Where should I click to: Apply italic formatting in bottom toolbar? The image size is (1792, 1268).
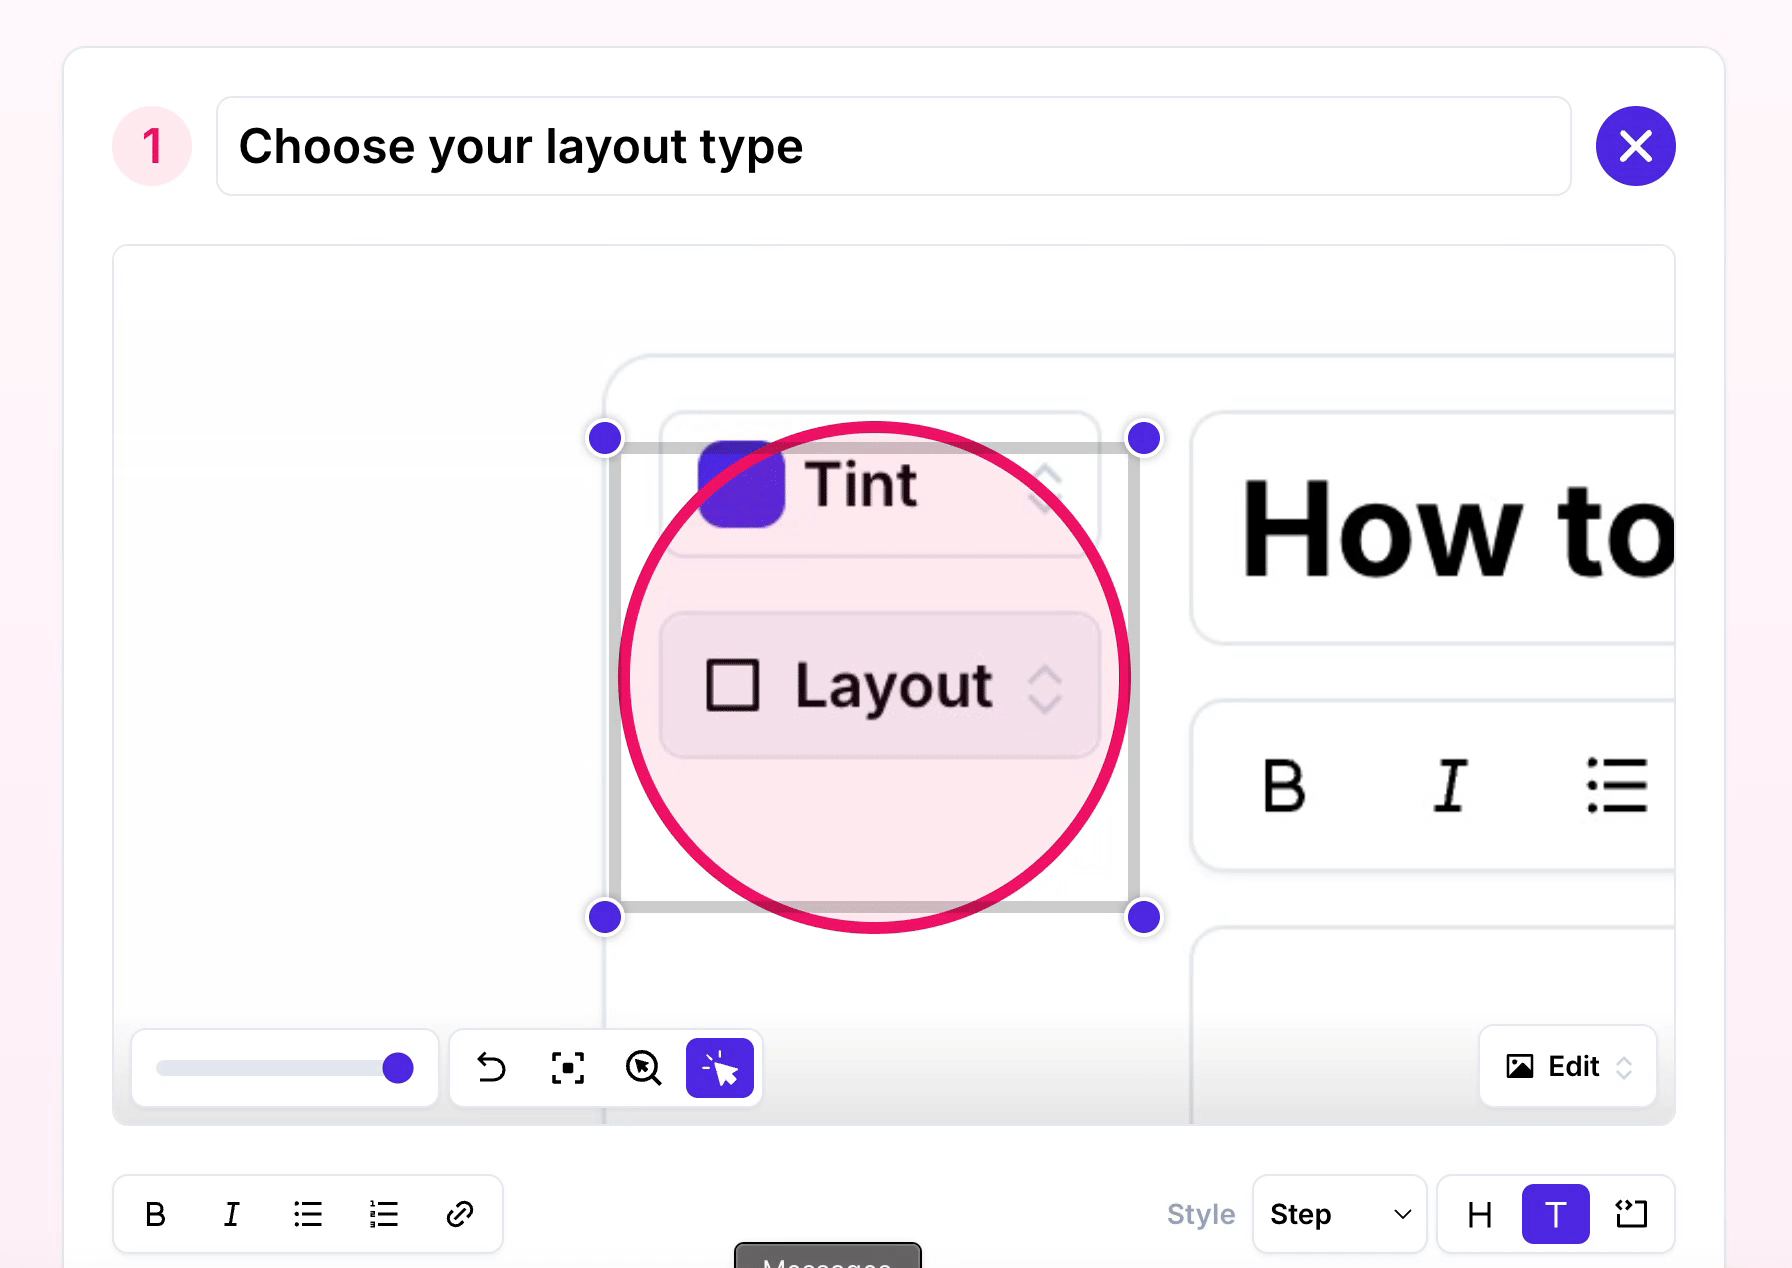(231, 1214)
